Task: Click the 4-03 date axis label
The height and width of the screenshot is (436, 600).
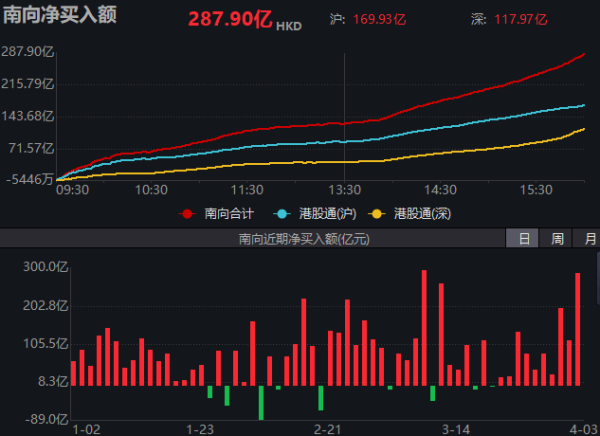Action: pyautogui.click(x=581, y=428)
